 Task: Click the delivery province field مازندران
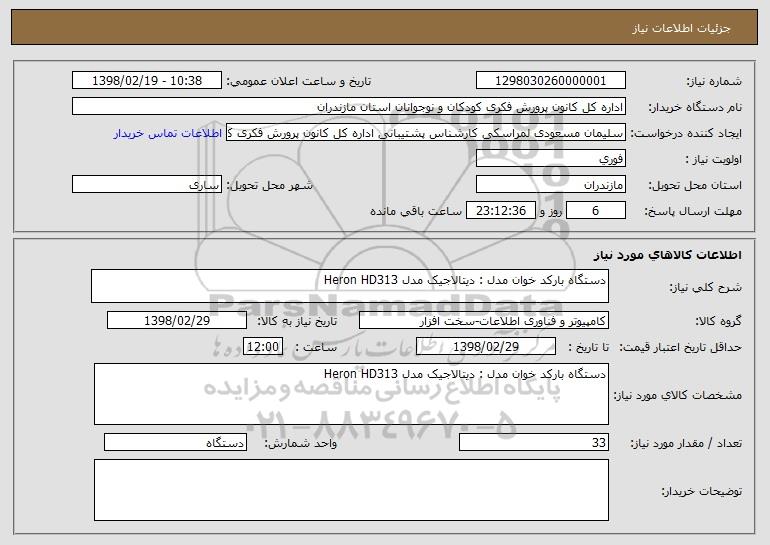pyautogui.click(x=550, y=185)
